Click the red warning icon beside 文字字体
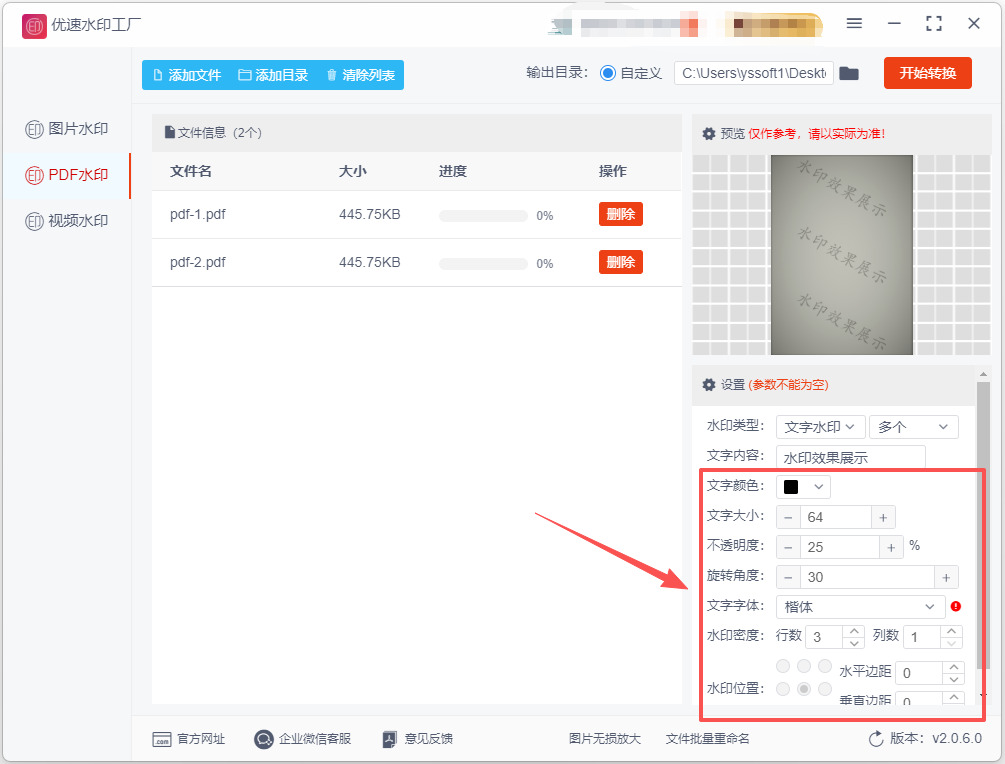Viewport: 1005px width, 764px height. [956, 606]
